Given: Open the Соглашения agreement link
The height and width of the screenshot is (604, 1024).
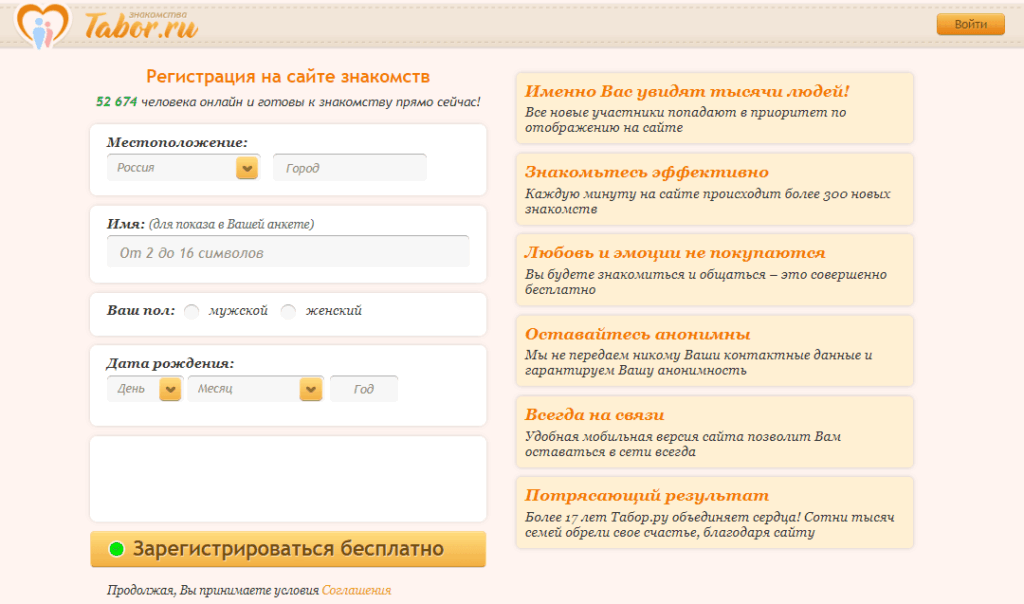Looking at the screenshot, I should [356, 590].
